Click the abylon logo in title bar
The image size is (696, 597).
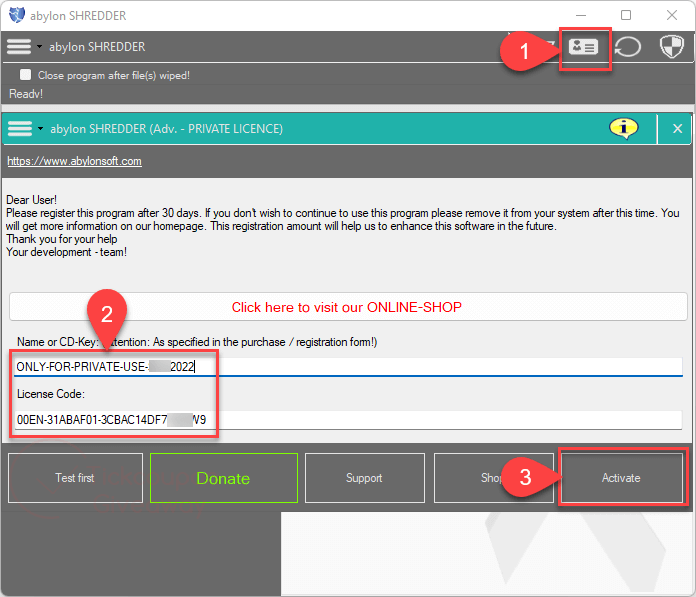(16, 15)
